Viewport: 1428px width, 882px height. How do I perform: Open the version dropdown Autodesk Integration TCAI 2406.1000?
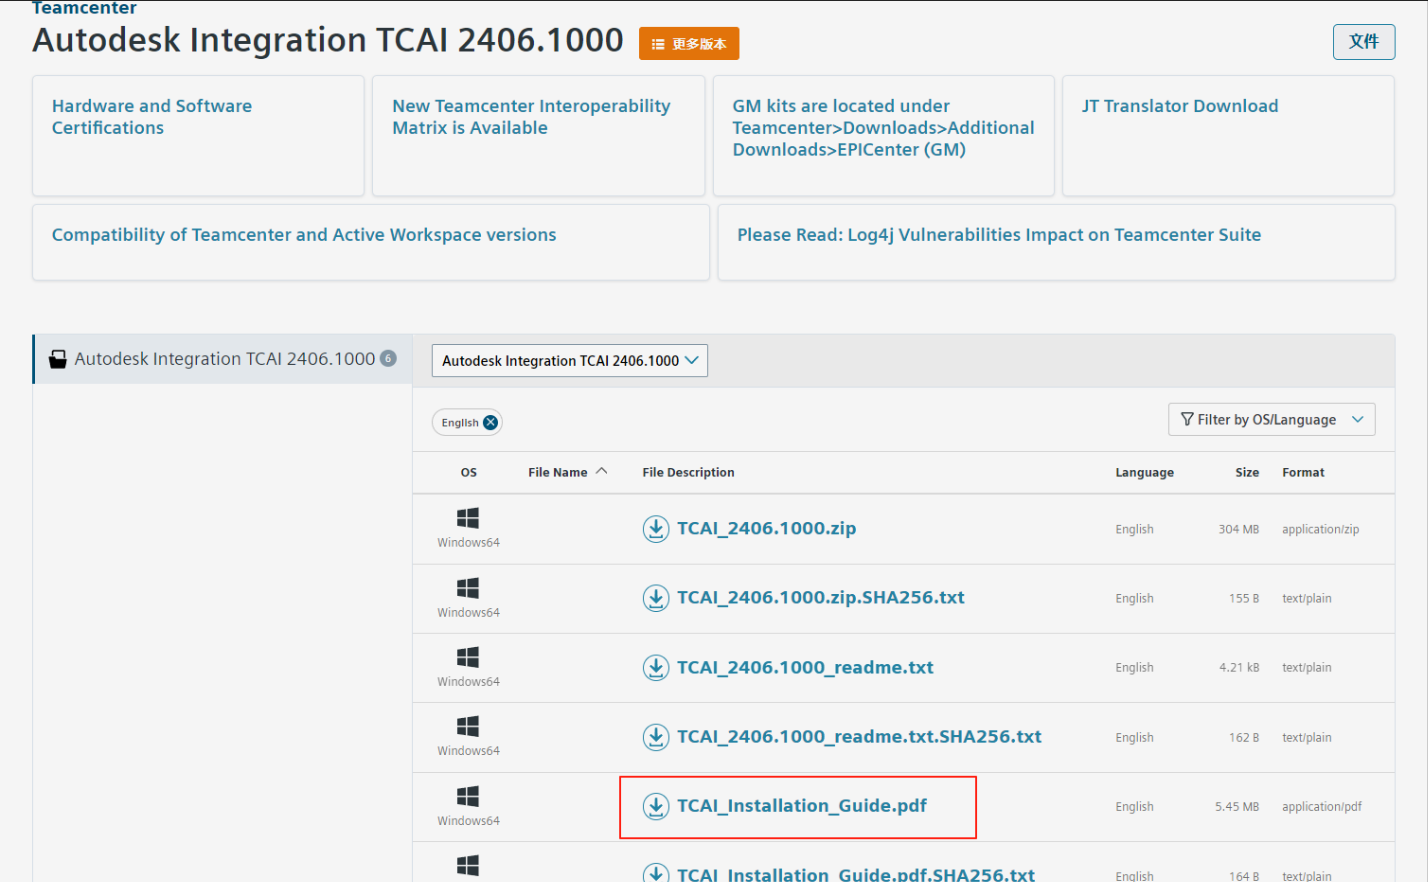coord(570,361)
